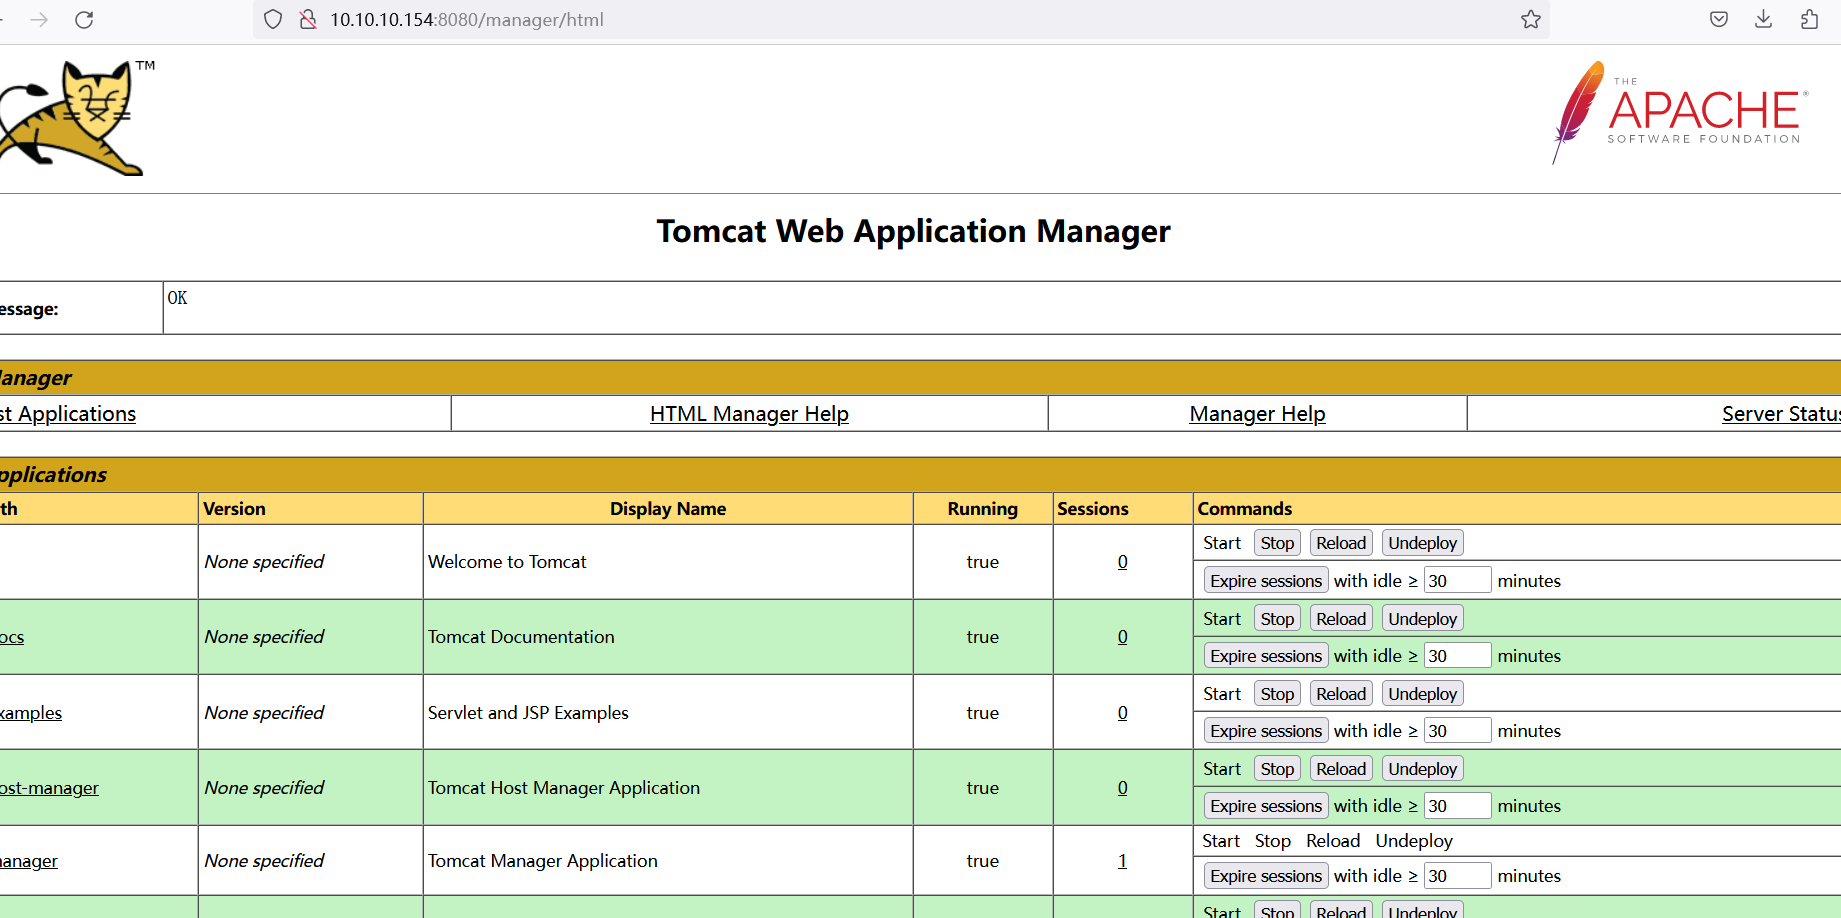Open HTML Manager Help link
The height and width of the screenshot is (918, 1841).
749,414
